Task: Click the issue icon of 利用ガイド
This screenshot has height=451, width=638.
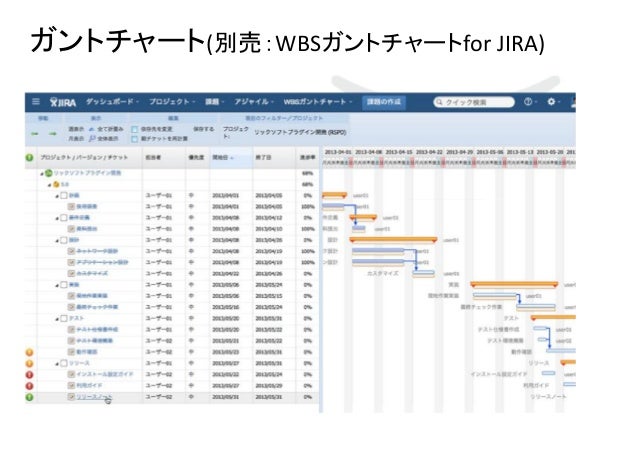Action: [71, 385]
